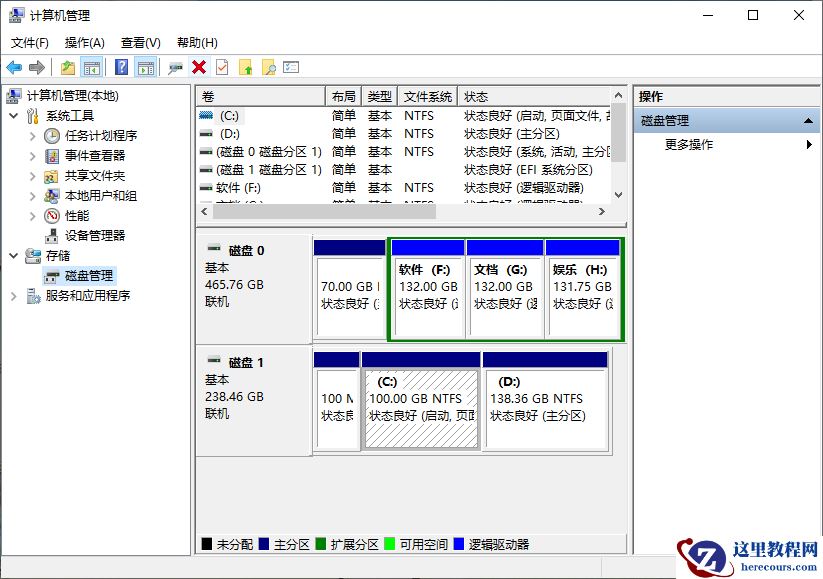The width and height of the screenshot is (823, 579).
Task: Open the 操作(A) menu
Action: point(84,42)
